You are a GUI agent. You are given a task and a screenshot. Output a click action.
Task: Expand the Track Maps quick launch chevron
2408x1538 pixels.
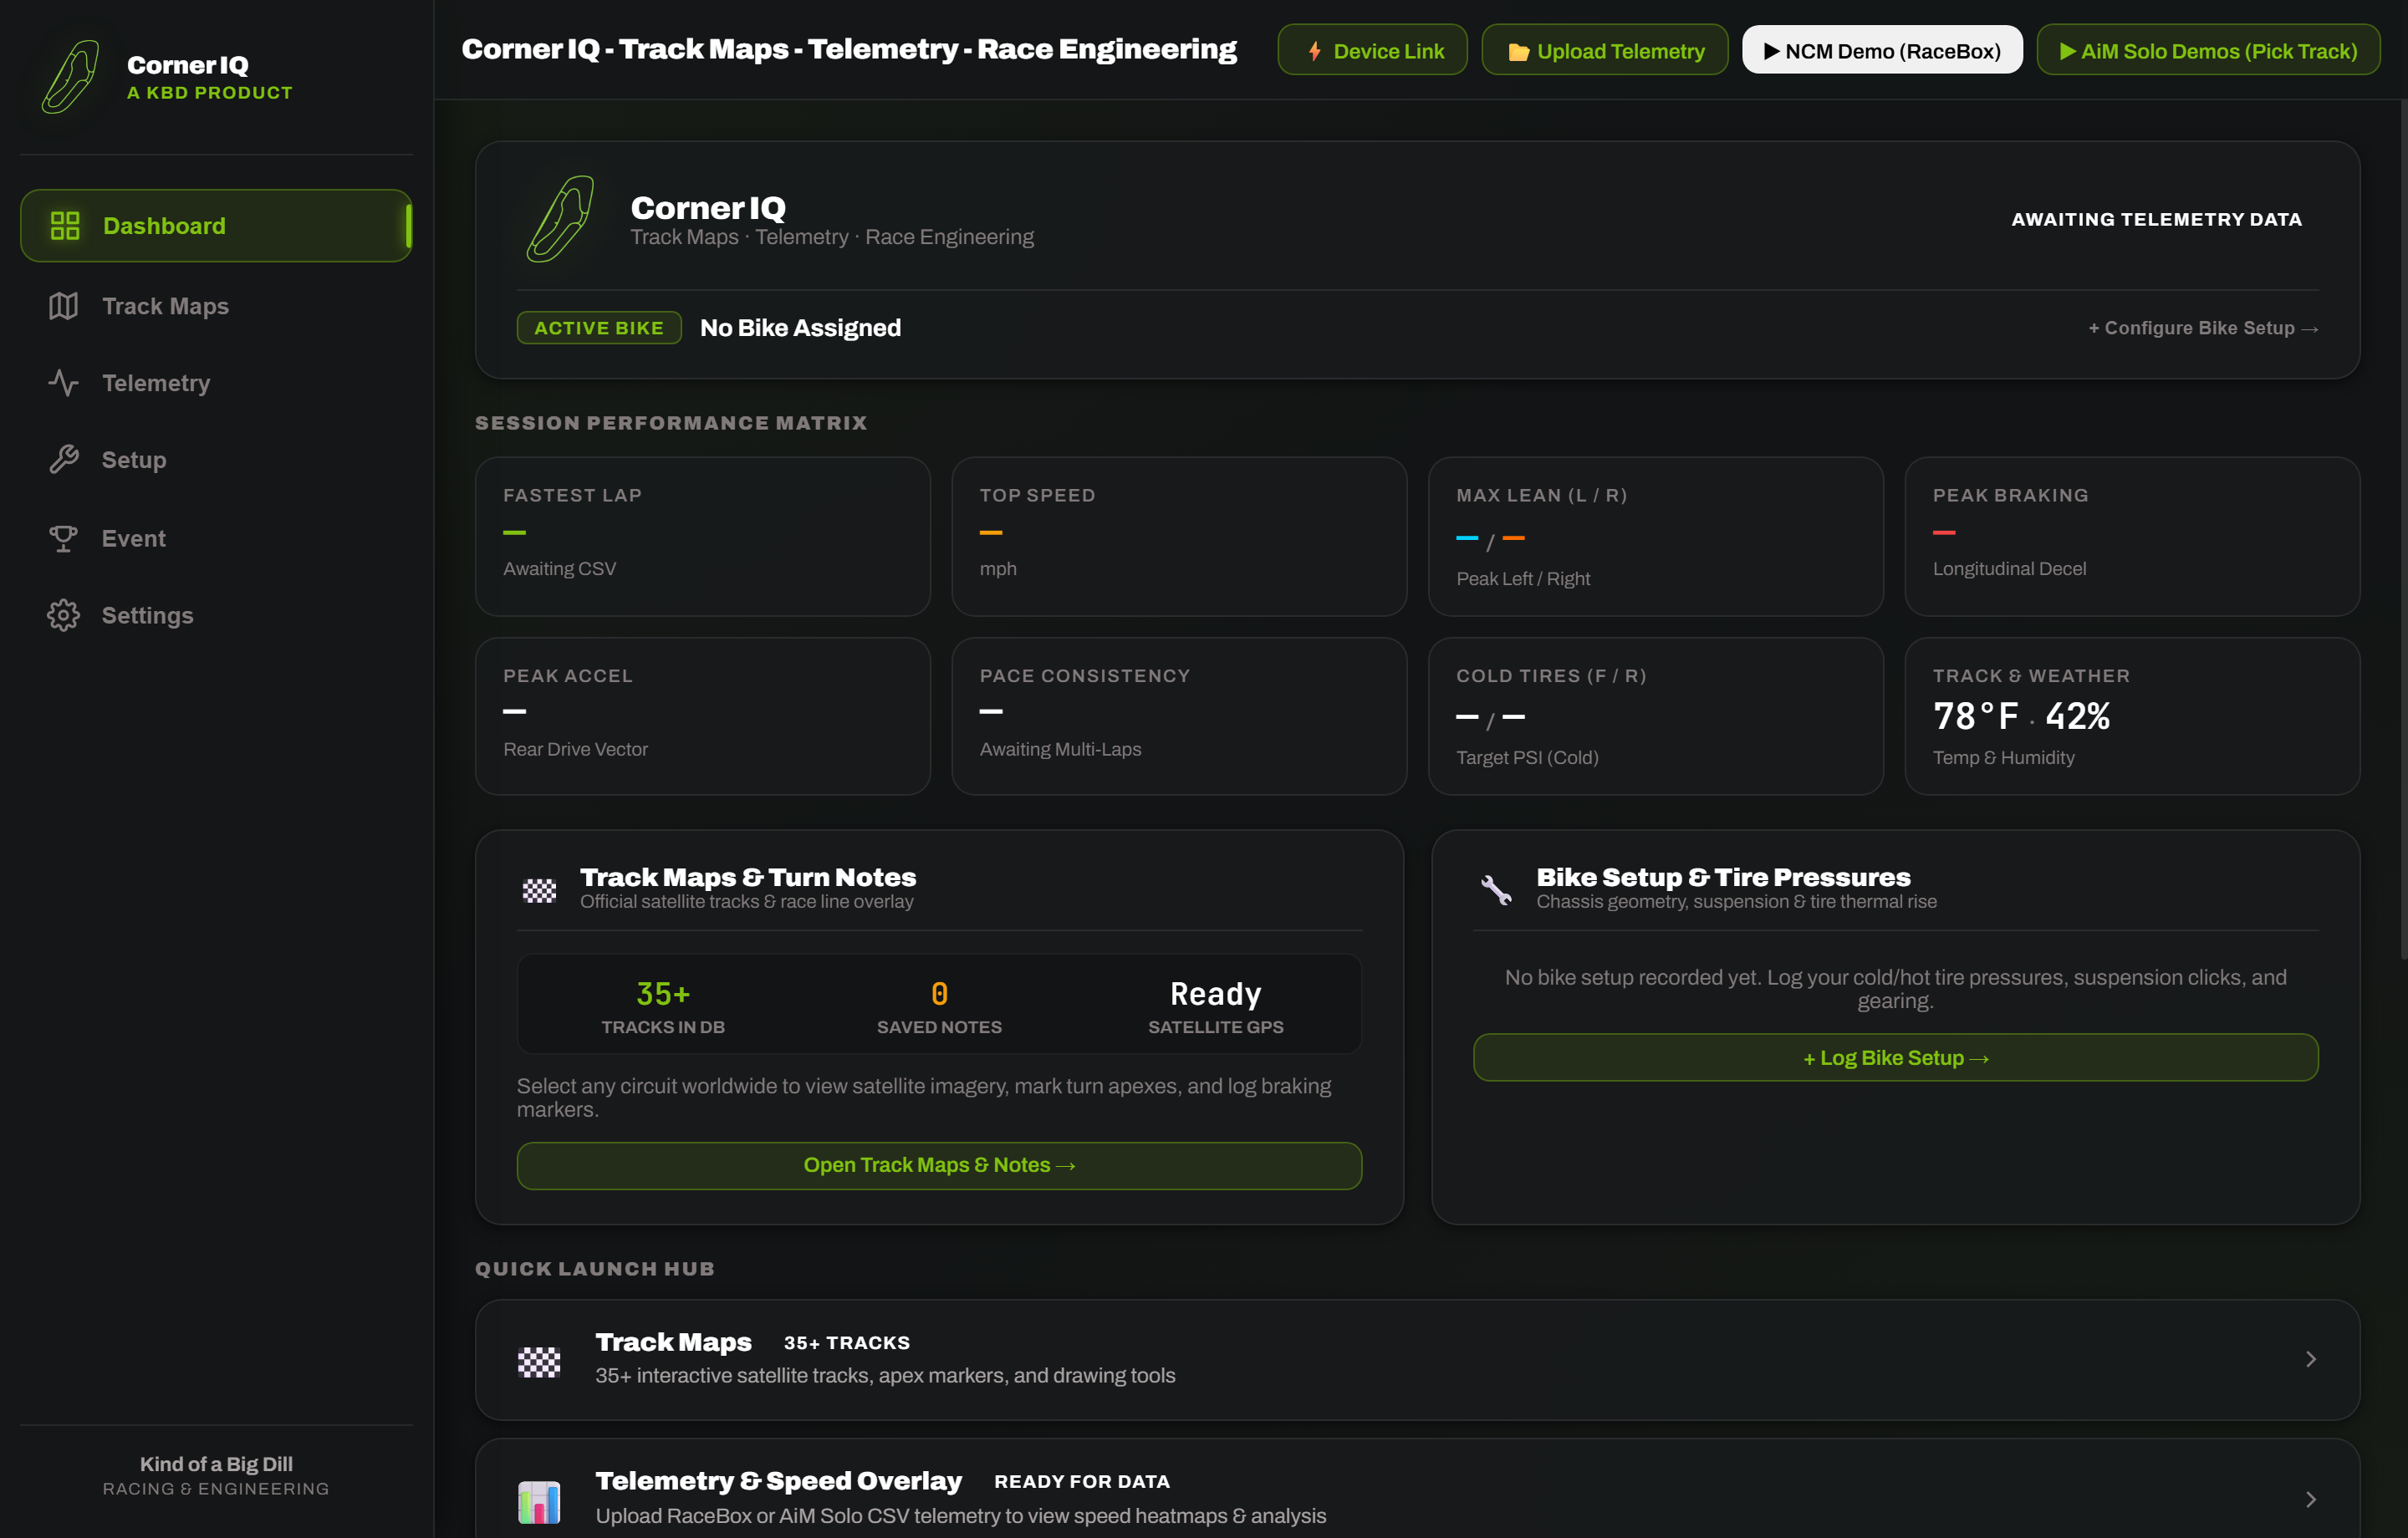(x=2310, y=1359)
